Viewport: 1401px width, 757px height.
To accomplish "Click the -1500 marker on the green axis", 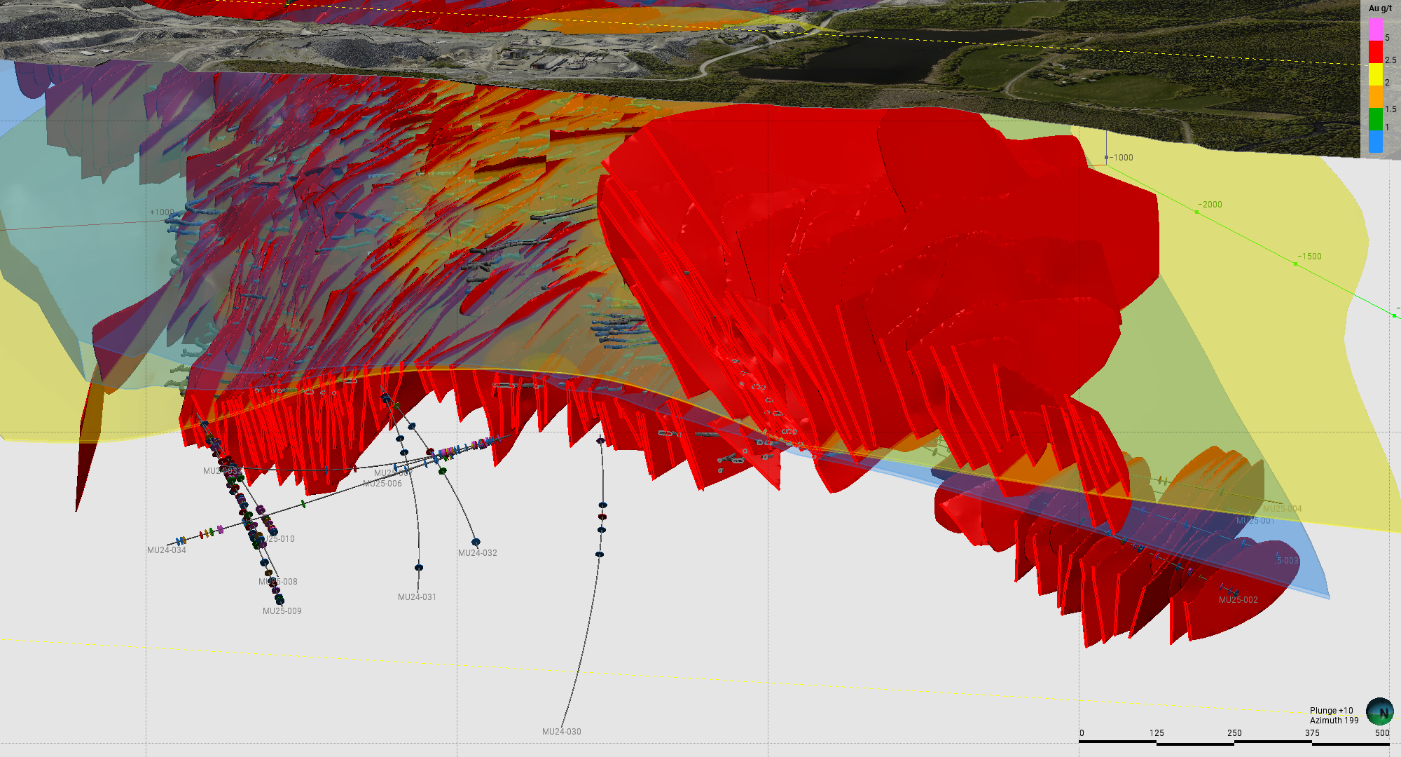I will pyautogui.click(x=1309, y=257).
